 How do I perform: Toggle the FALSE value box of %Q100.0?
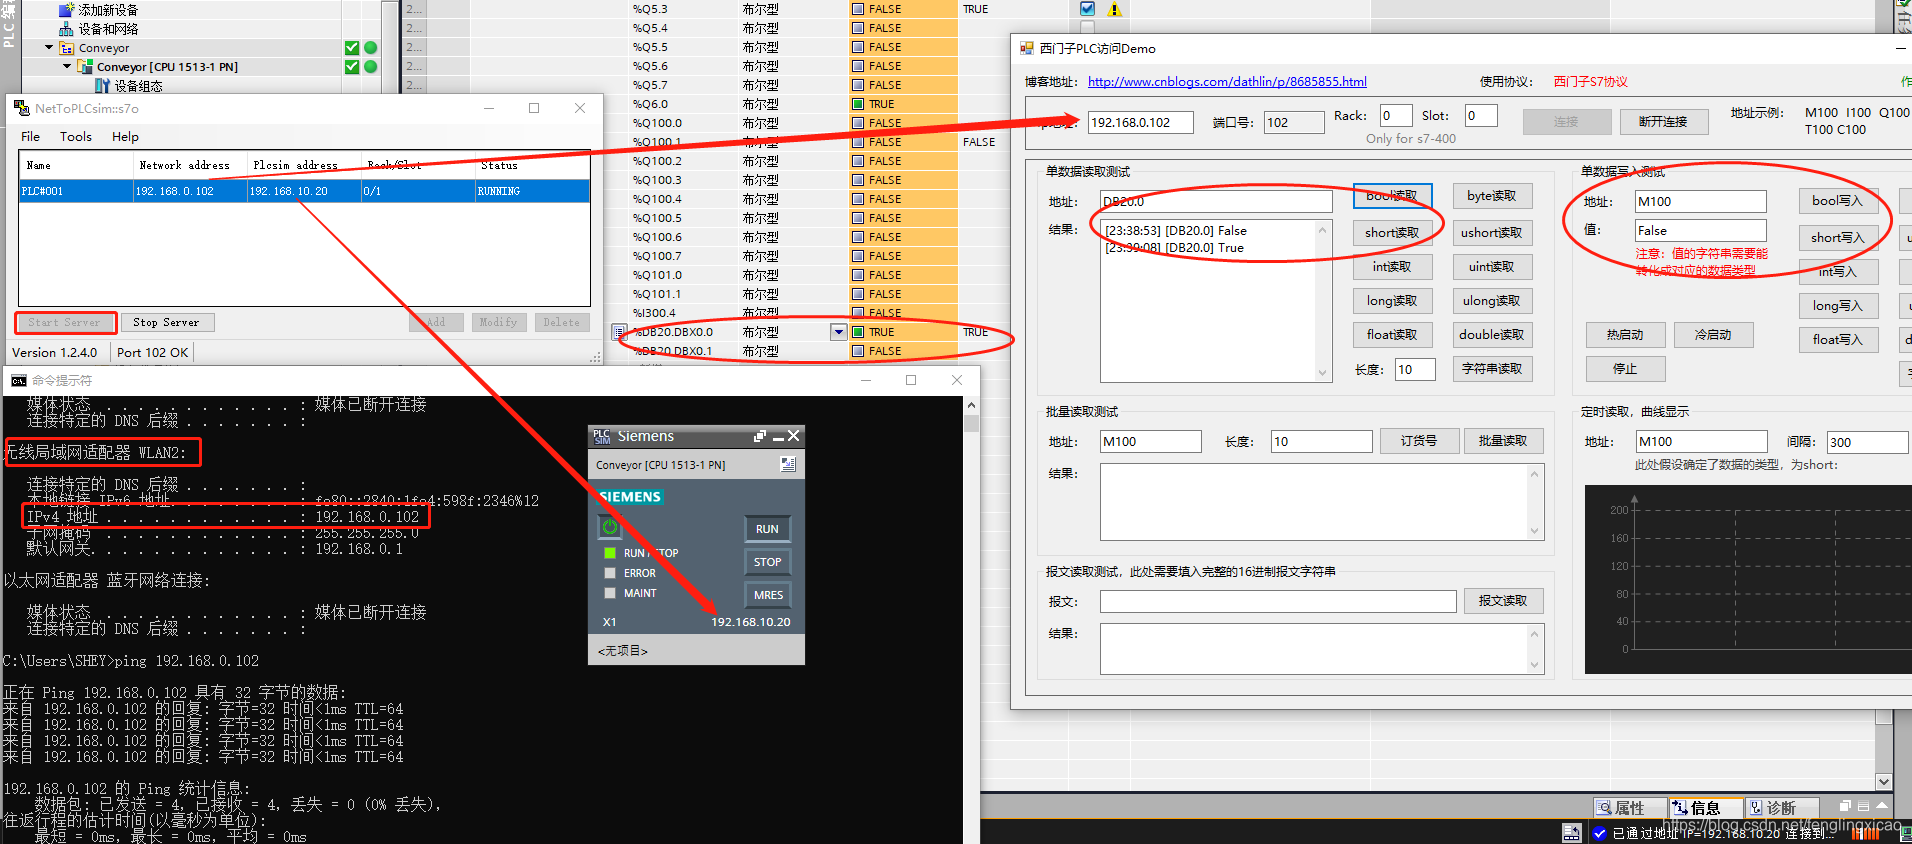858,123
